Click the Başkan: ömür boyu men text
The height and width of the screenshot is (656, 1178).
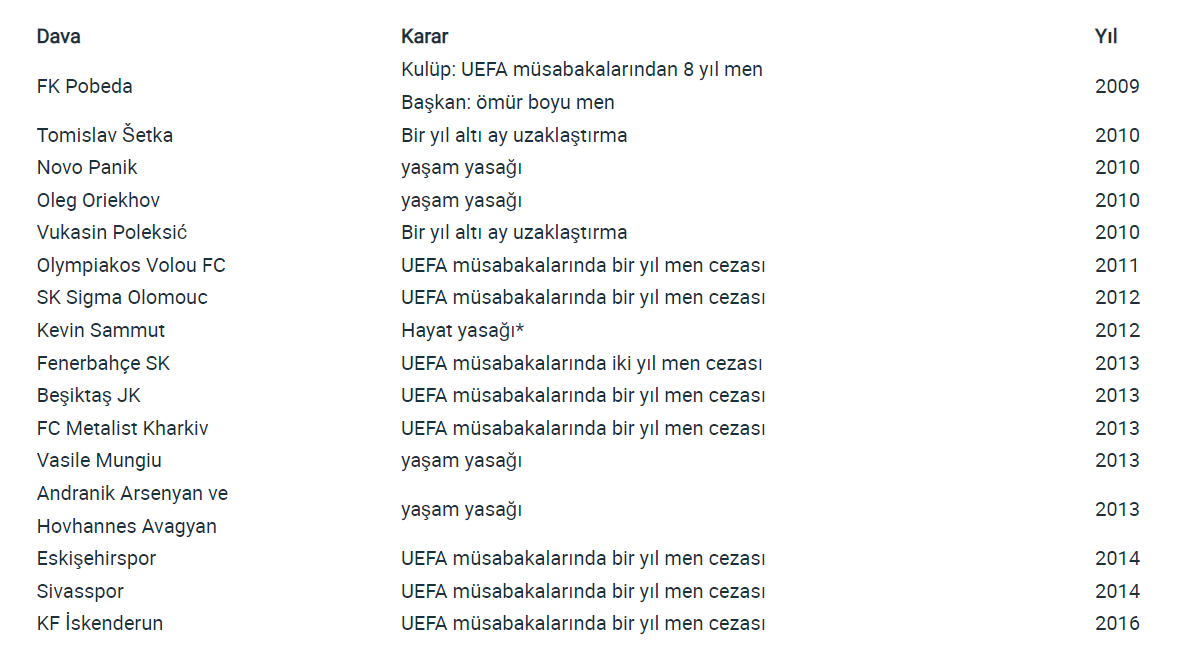[x=508, y=102]
